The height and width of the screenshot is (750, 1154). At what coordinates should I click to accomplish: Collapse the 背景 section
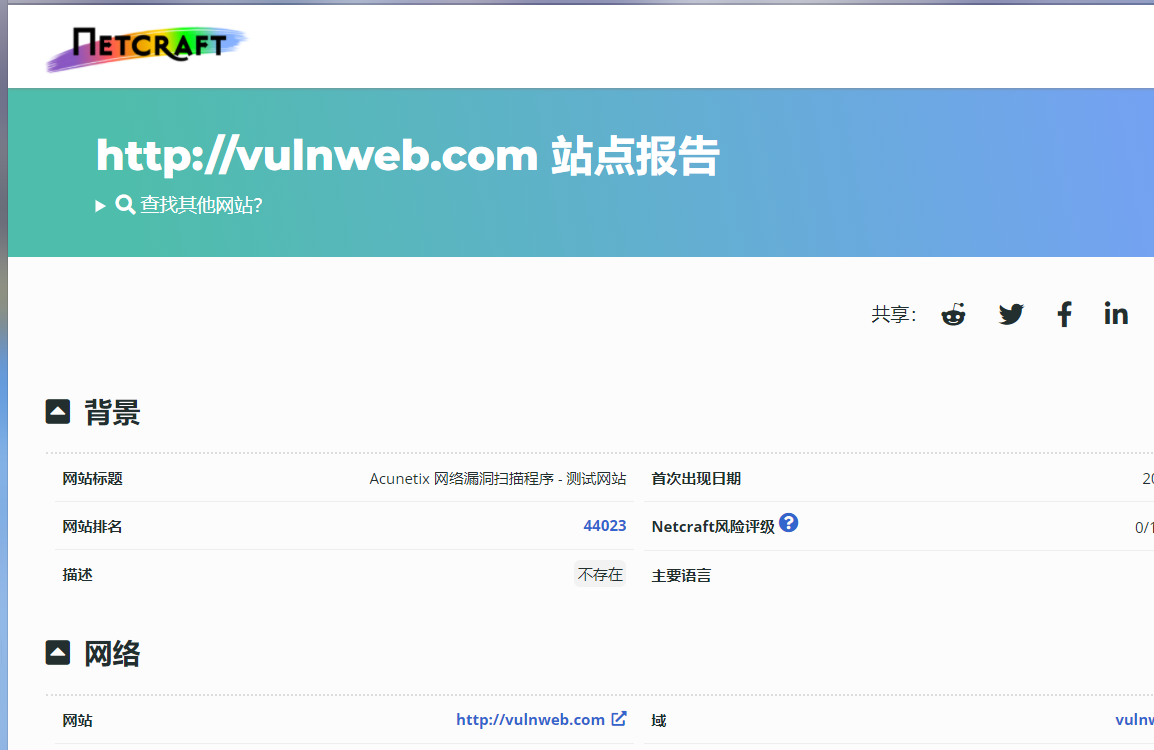(57, 411)
